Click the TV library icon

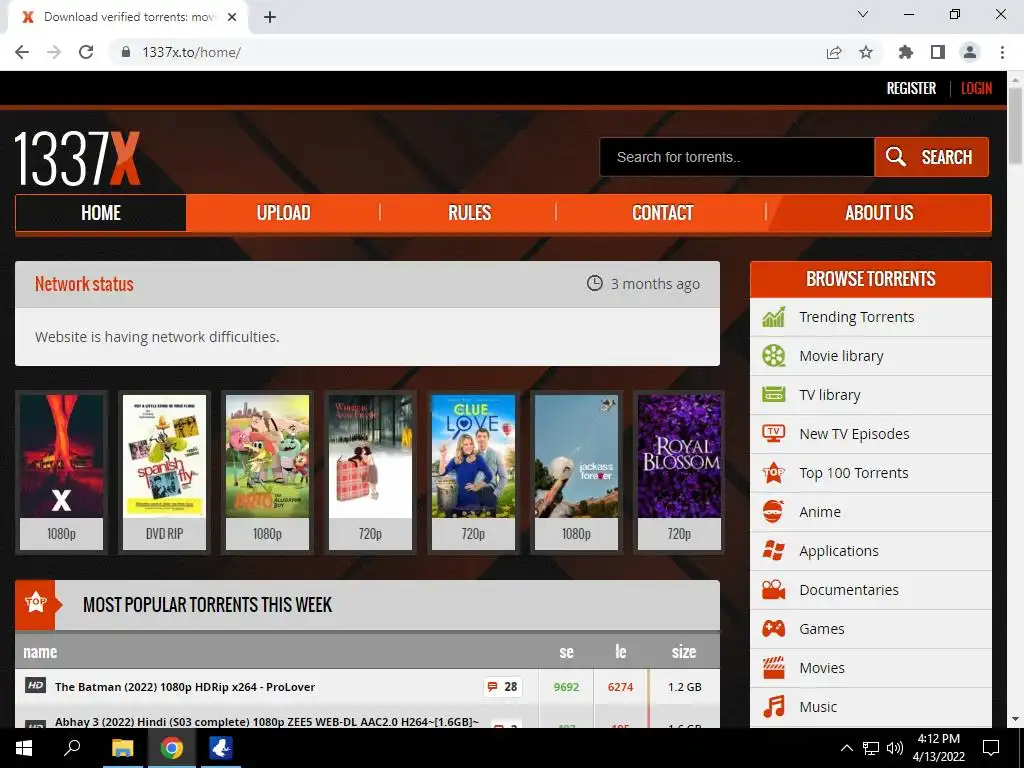point(773,395)
